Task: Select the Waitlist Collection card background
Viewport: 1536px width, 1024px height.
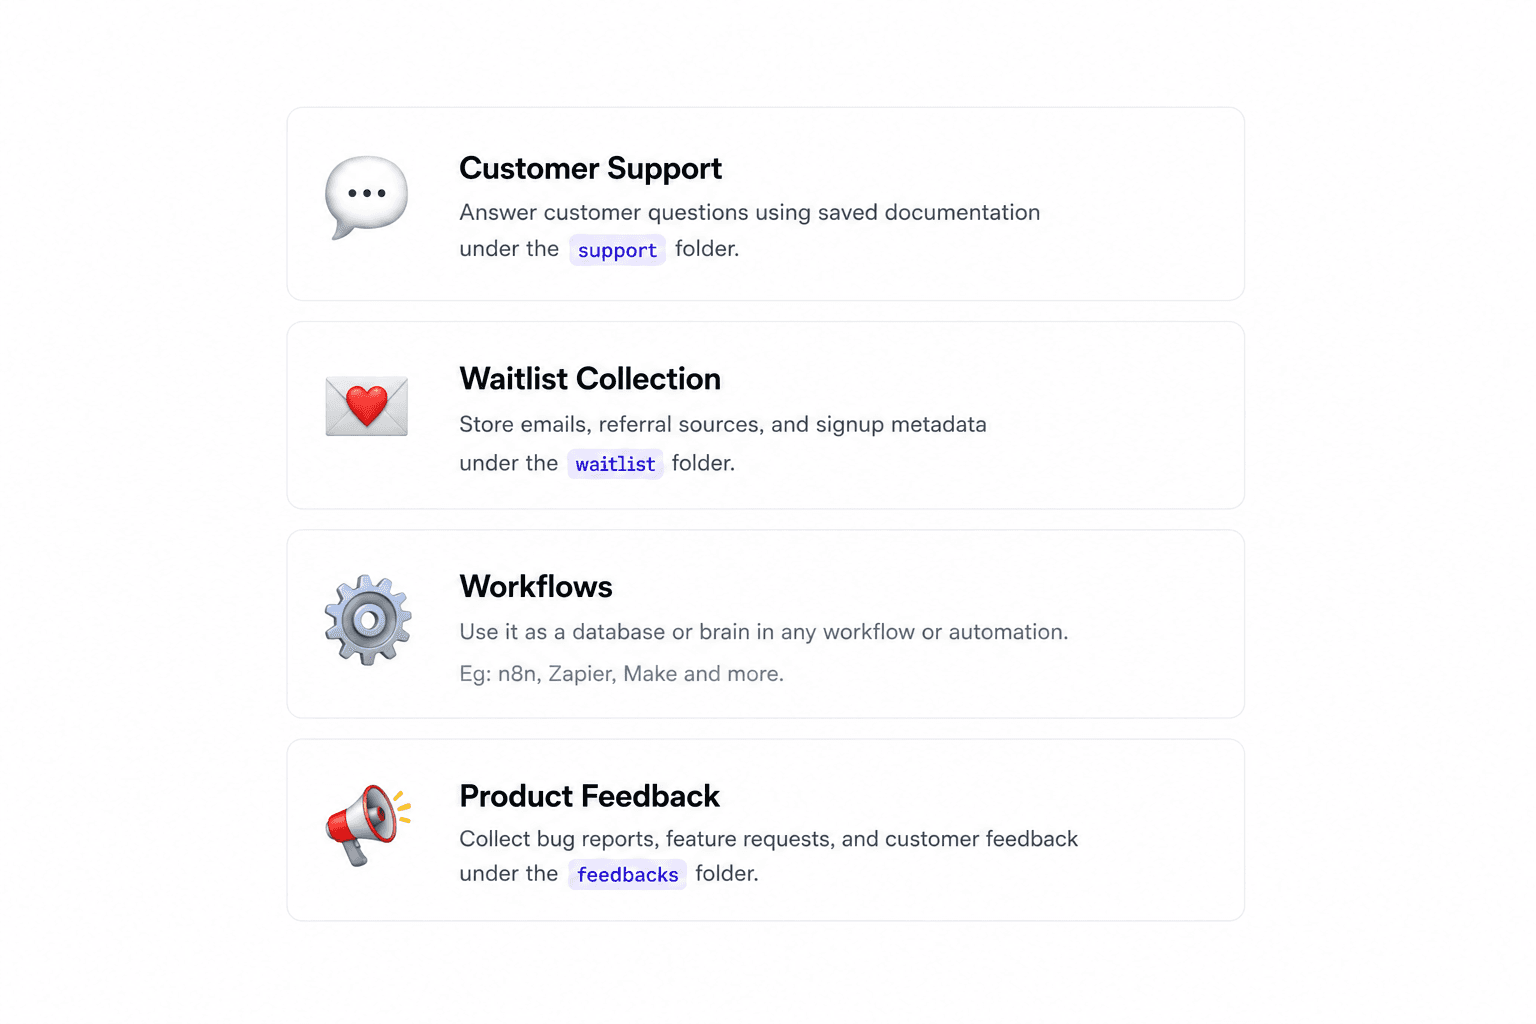Action: click(x=766, y=415)
